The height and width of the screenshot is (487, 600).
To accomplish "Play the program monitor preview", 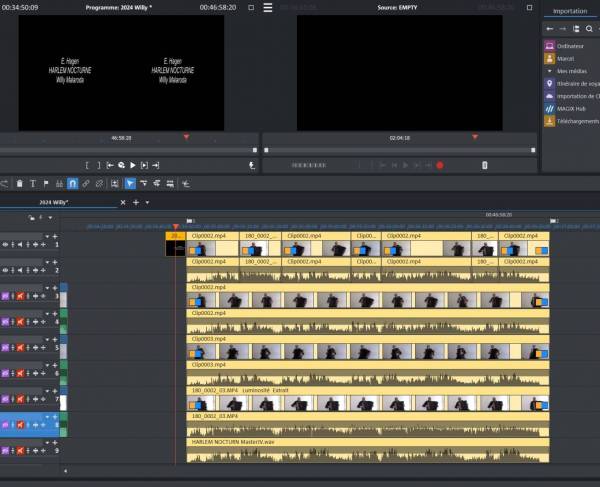I will tap(132, 165).
